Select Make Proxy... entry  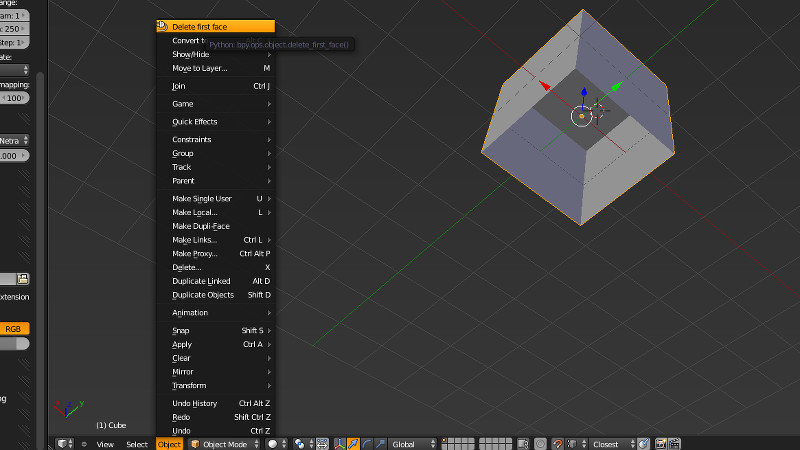point(215,254)
